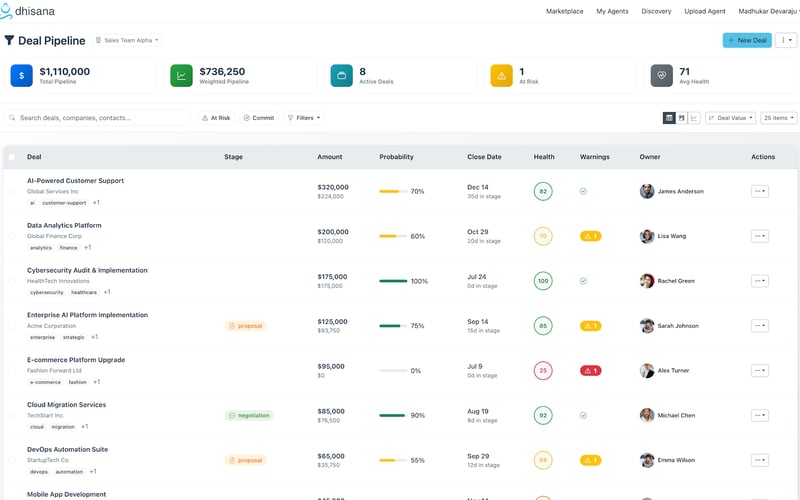
Task: Open actions menu for Data Analytics Platform
Action: [760, 236]
